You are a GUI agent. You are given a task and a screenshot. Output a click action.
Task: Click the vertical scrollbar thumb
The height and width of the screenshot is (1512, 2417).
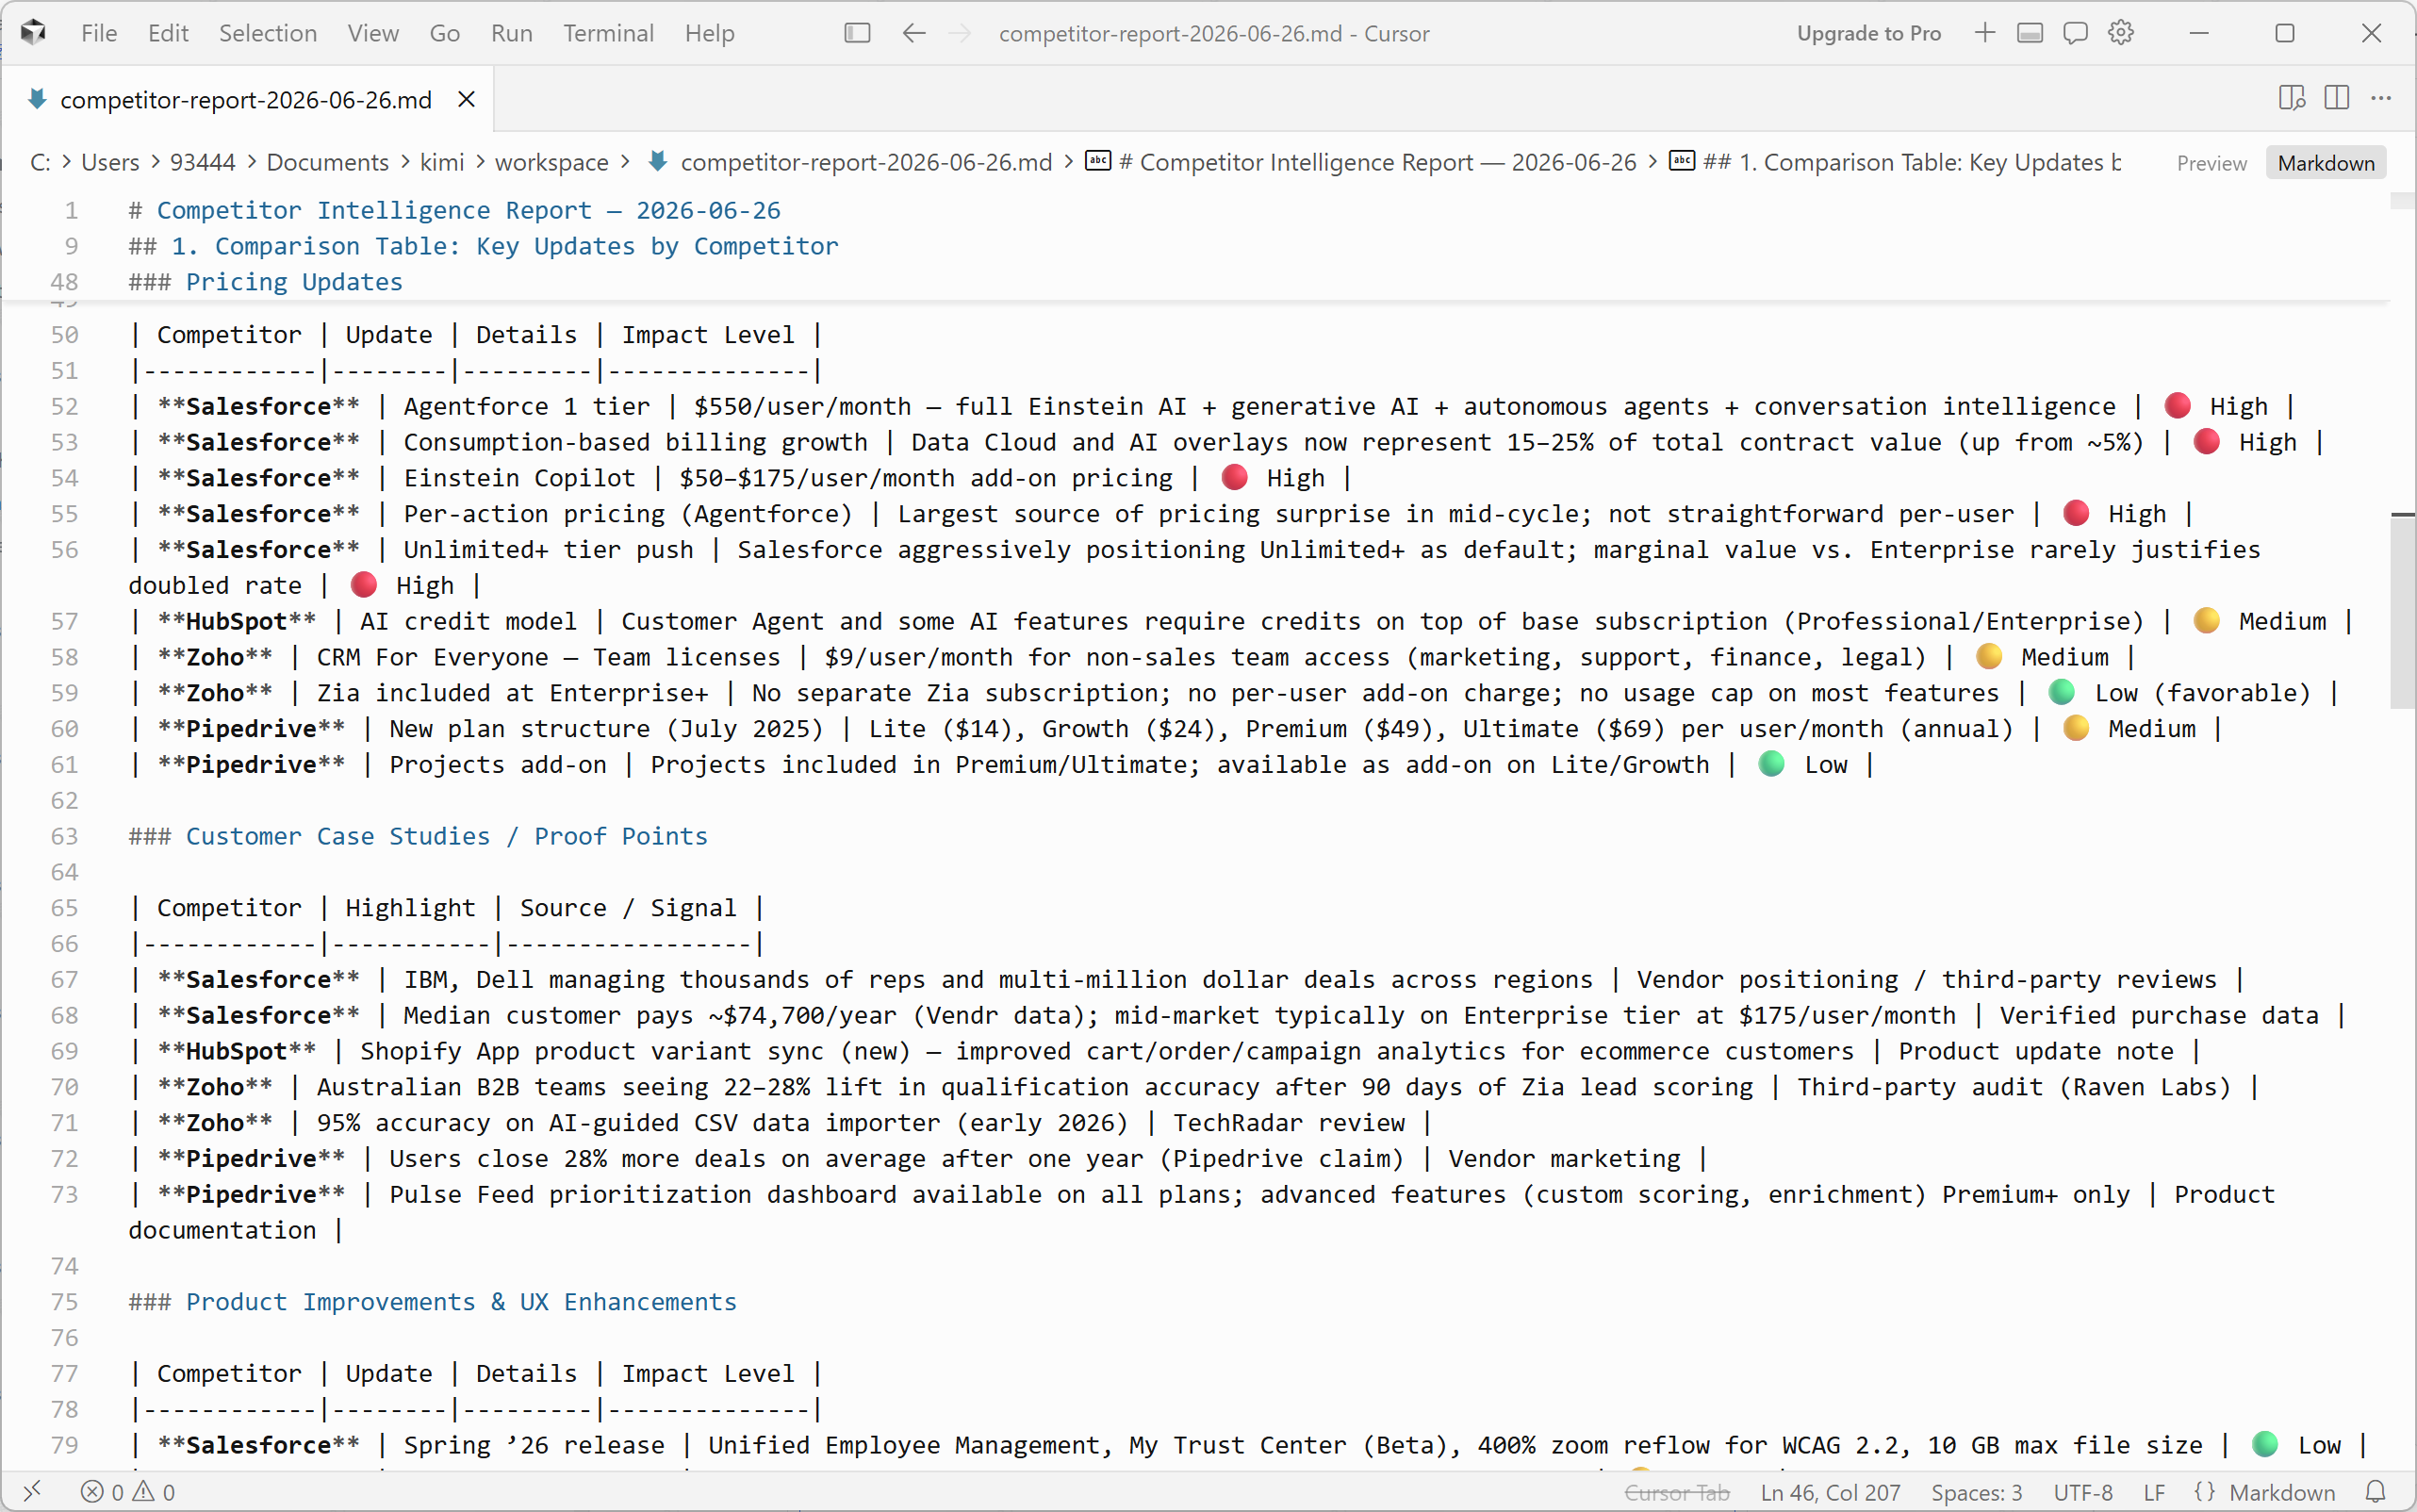coord(2403,610)
